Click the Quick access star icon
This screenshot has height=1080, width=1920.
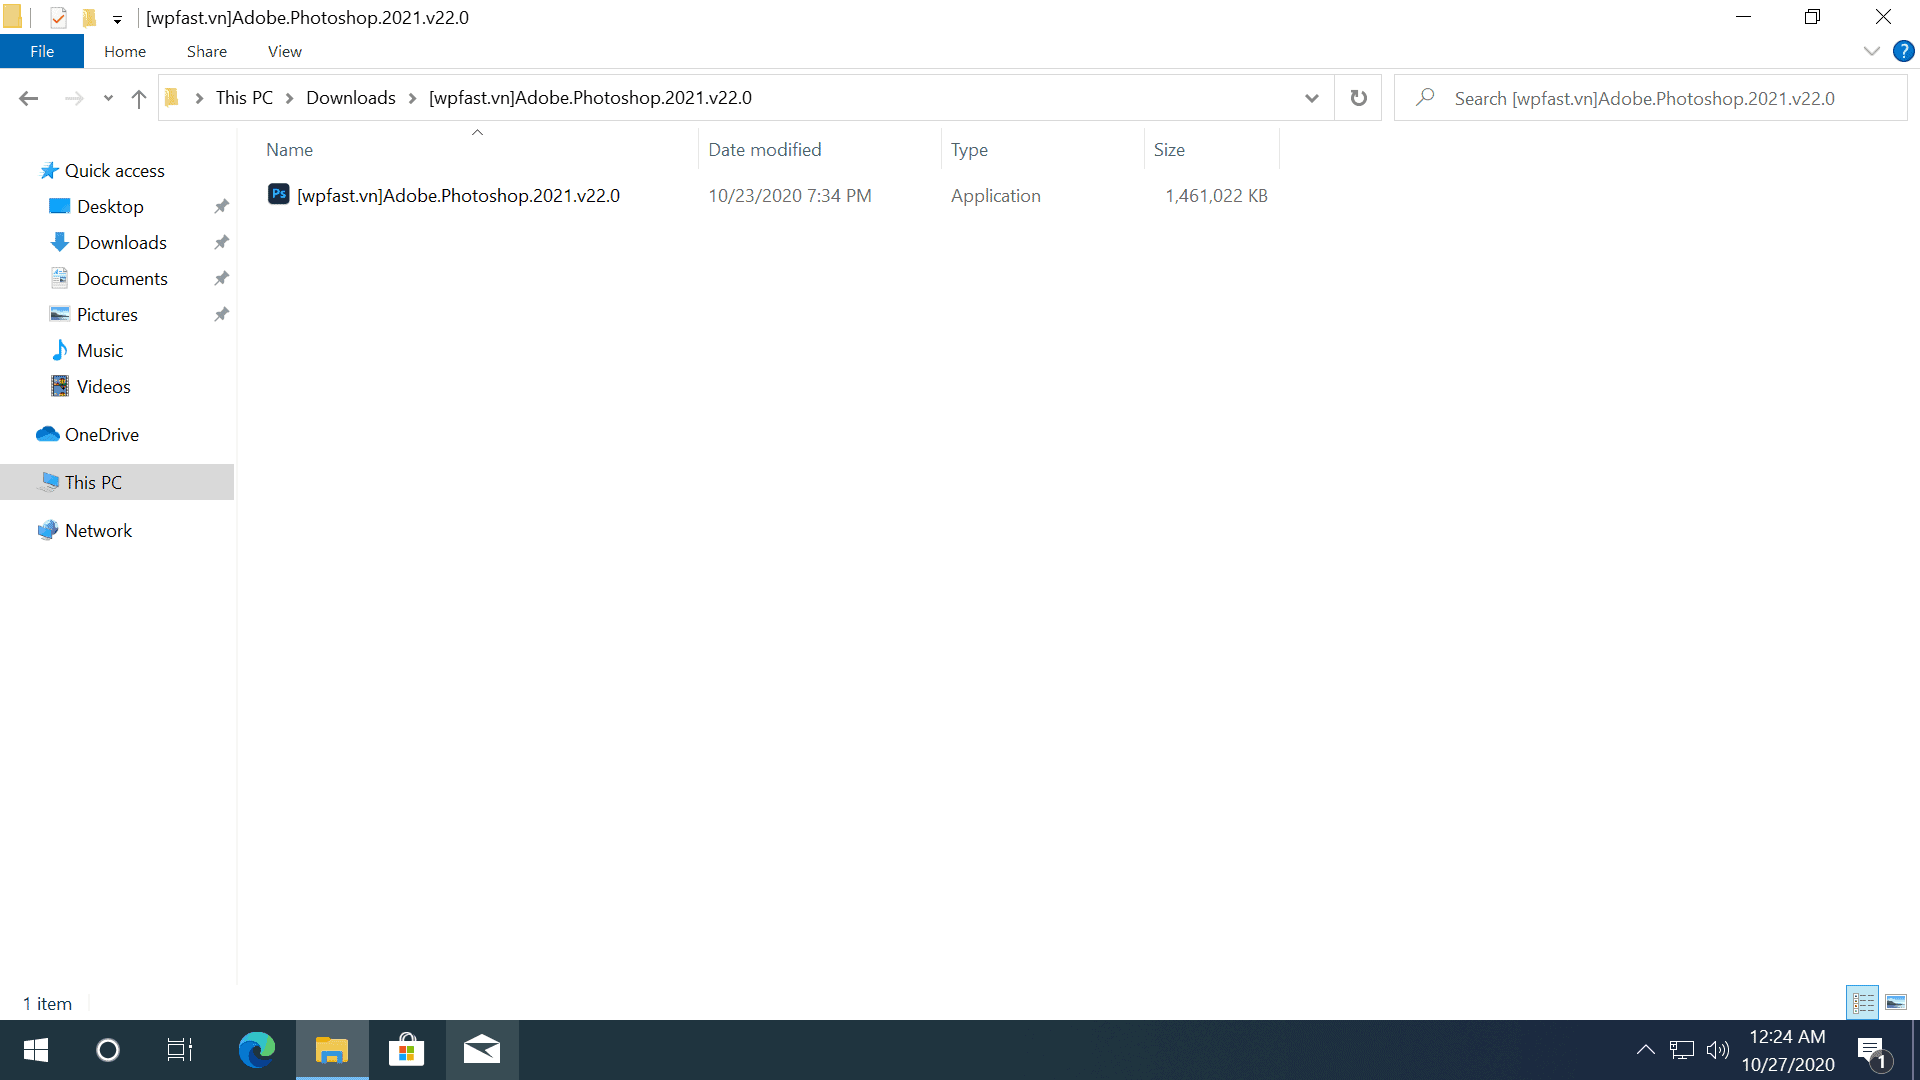49,171
